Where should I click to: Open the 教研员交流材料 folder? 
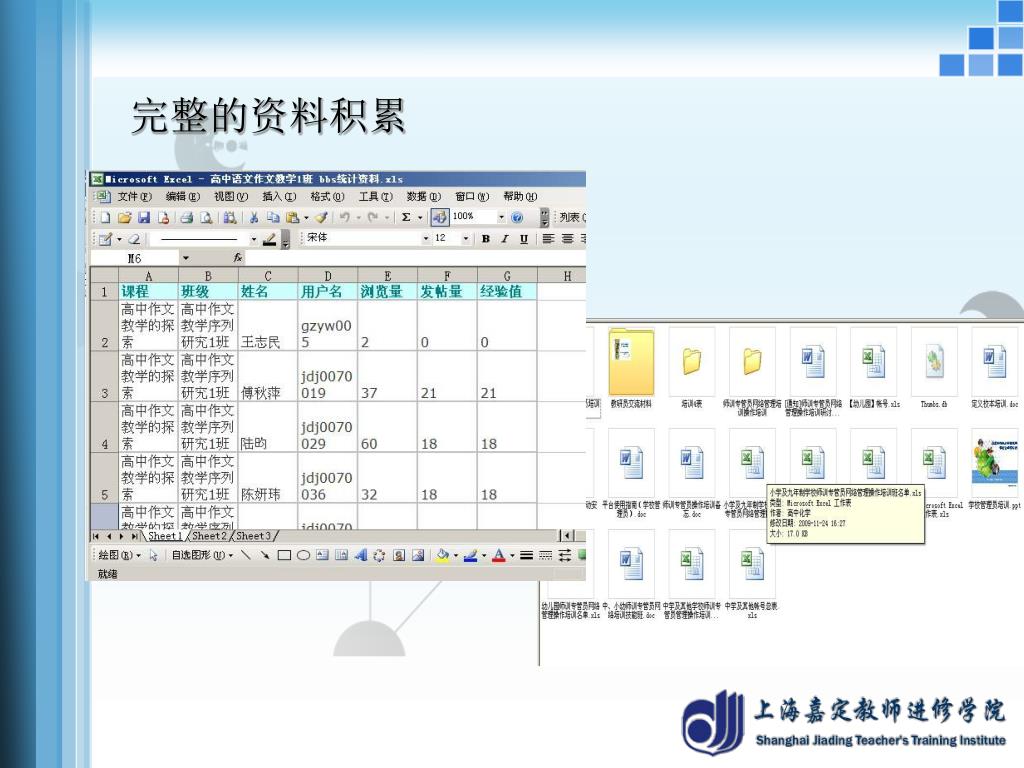click(631, 368)
